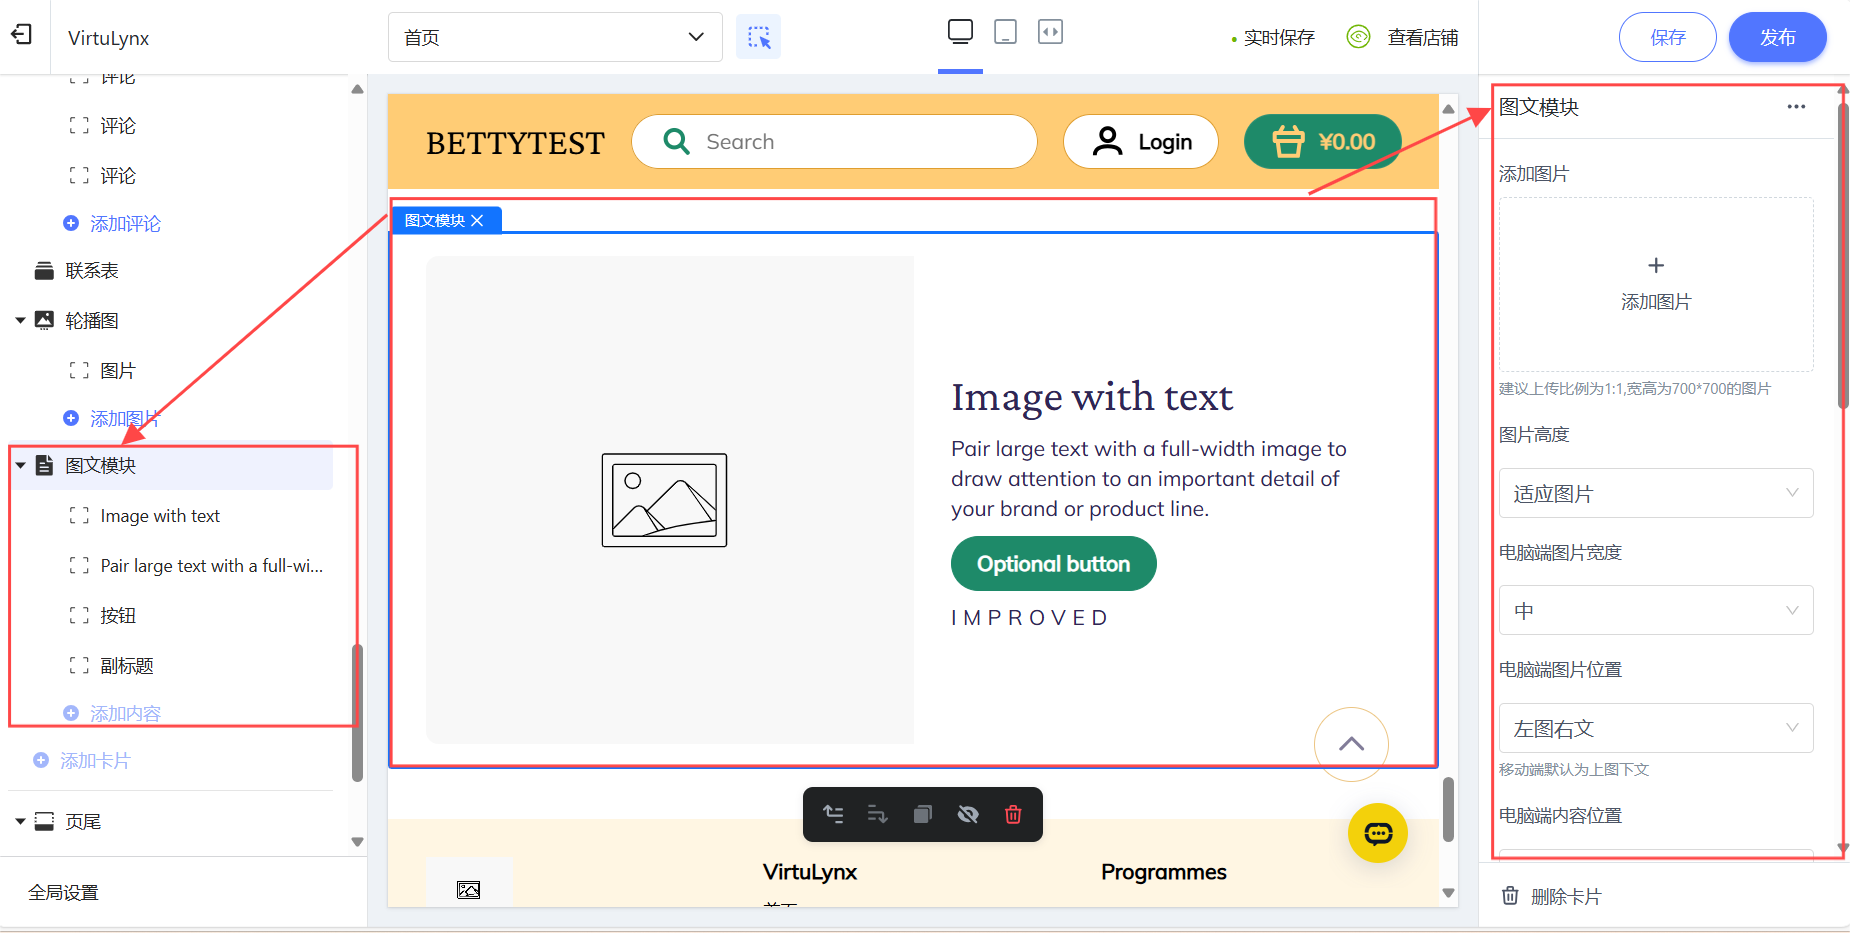The image size is (1850, 933).
Task: Select the 联系表 tree item
Action: click(x=92, y=270)
